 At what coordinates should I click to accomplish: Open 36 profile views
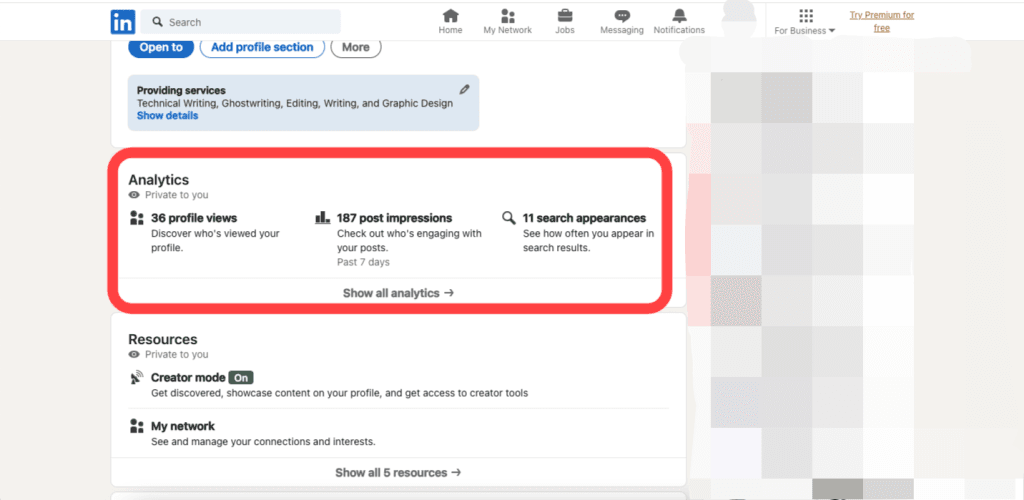tap(194, 218)
